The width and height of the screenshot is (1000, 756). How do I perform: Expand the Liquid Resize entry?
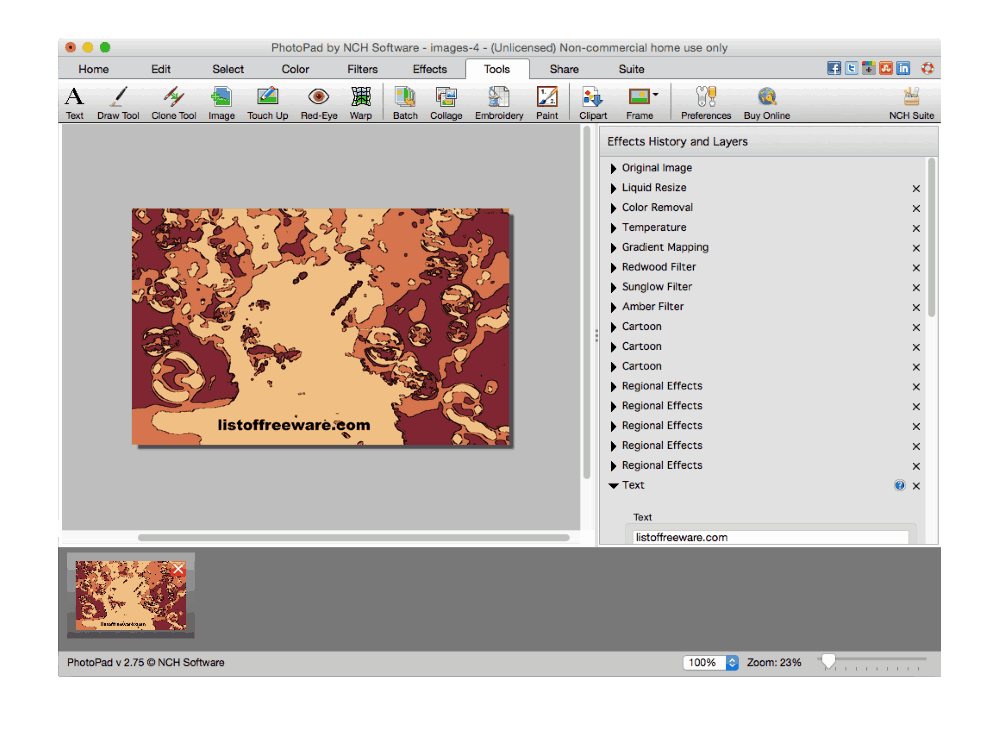pos(613,188)
